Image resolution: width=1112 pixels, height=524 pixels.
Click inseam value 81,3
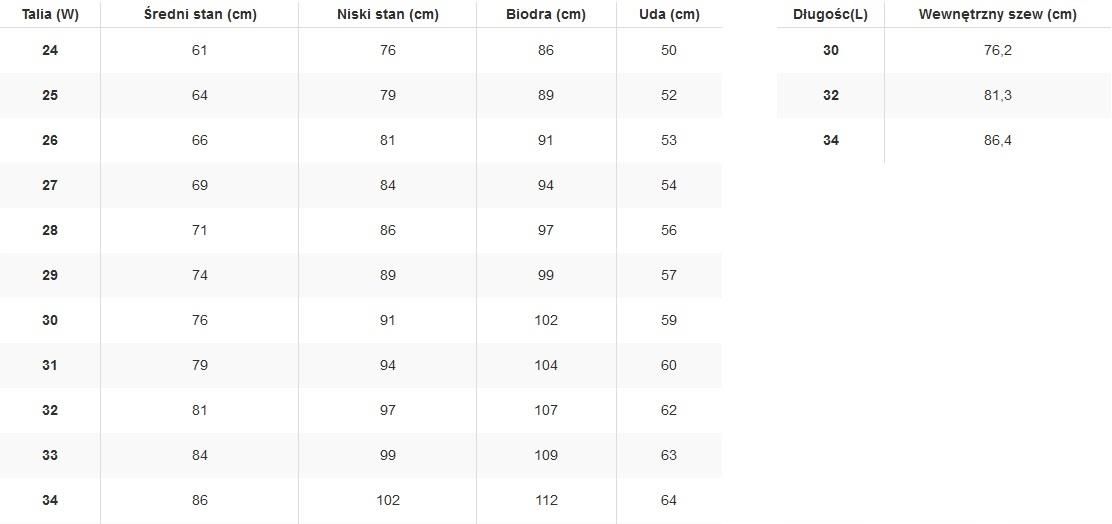click(x=997, y=95)
